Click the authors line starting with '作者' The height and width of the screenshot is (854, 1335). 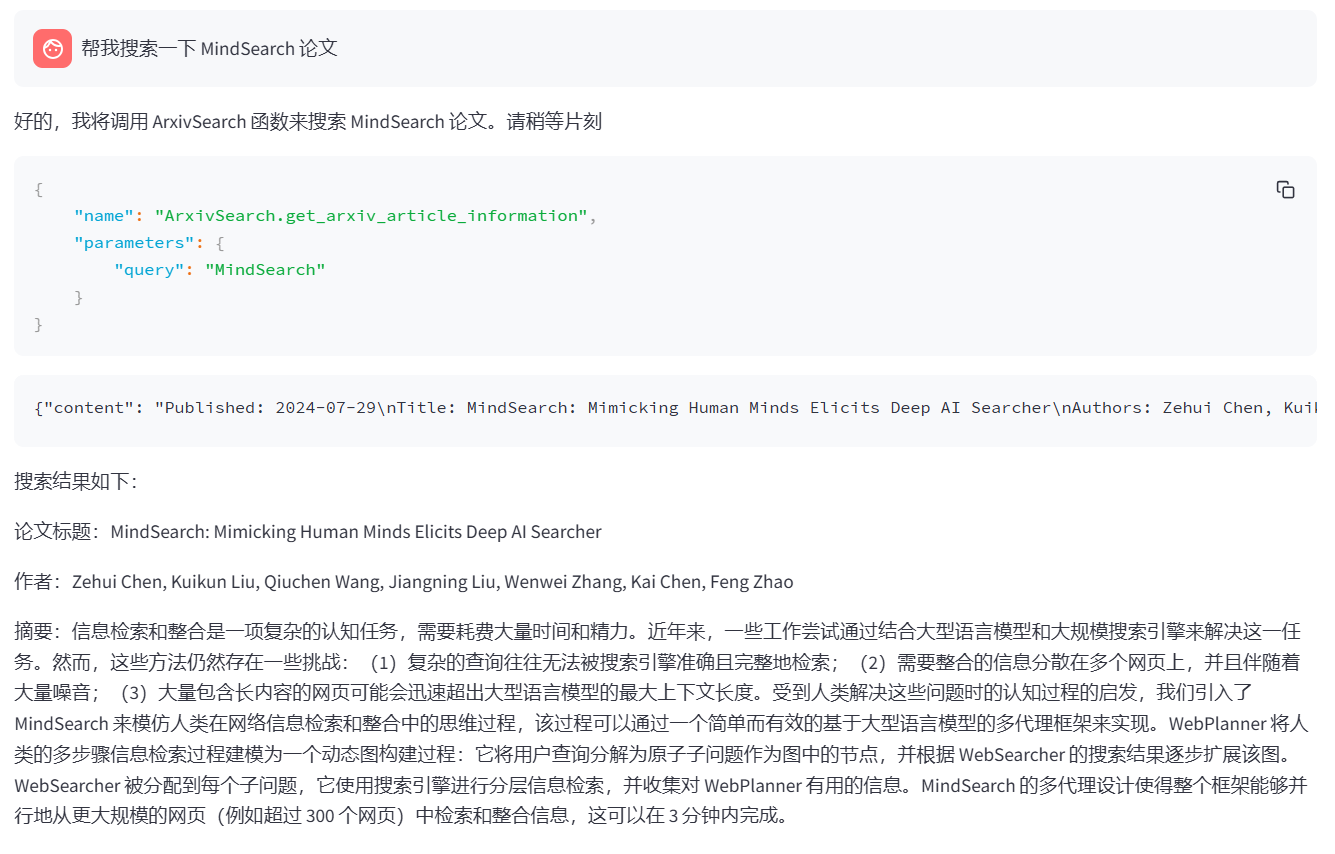coord(404,582)
